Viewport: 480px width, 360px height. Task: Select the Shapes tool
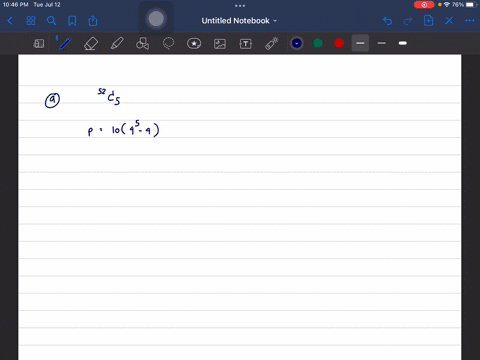click(x=142, y=44)
